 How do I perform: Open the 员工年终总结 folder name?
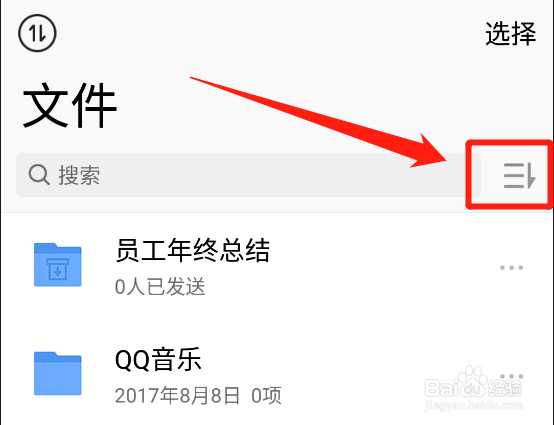coord(193,250)
